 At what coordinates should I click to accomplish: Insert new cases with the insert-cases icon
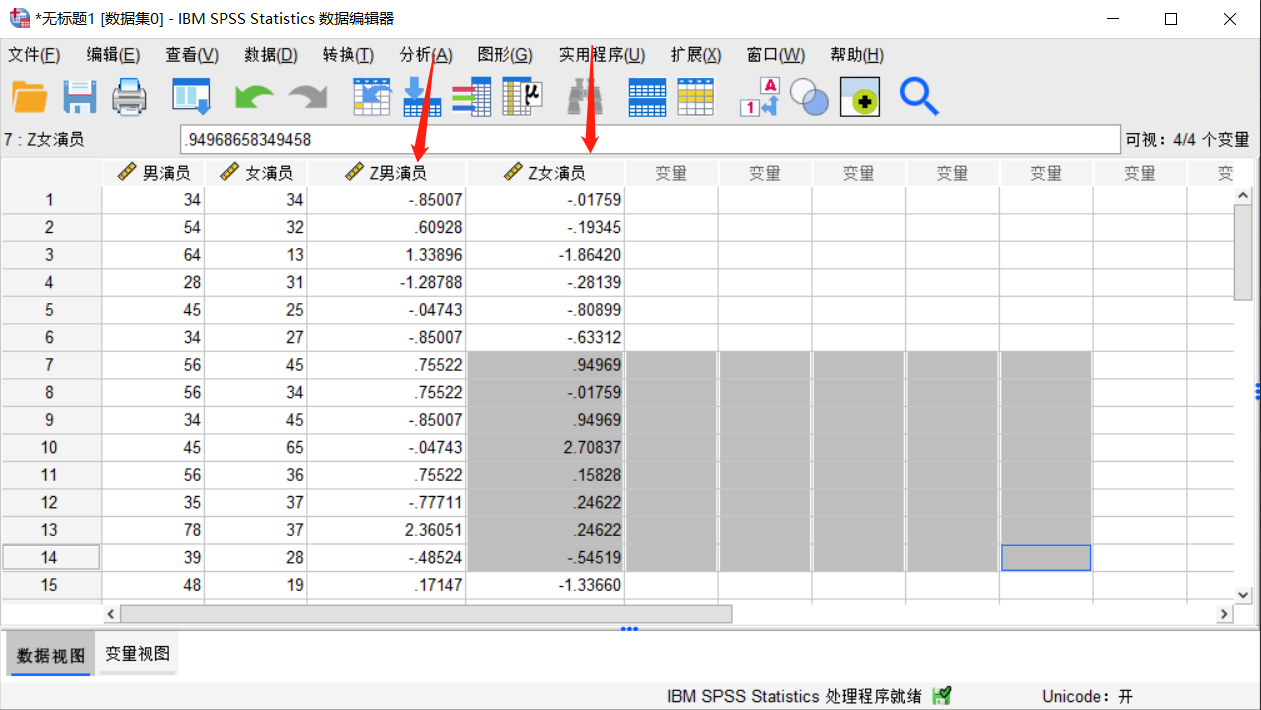click(421, 97)
